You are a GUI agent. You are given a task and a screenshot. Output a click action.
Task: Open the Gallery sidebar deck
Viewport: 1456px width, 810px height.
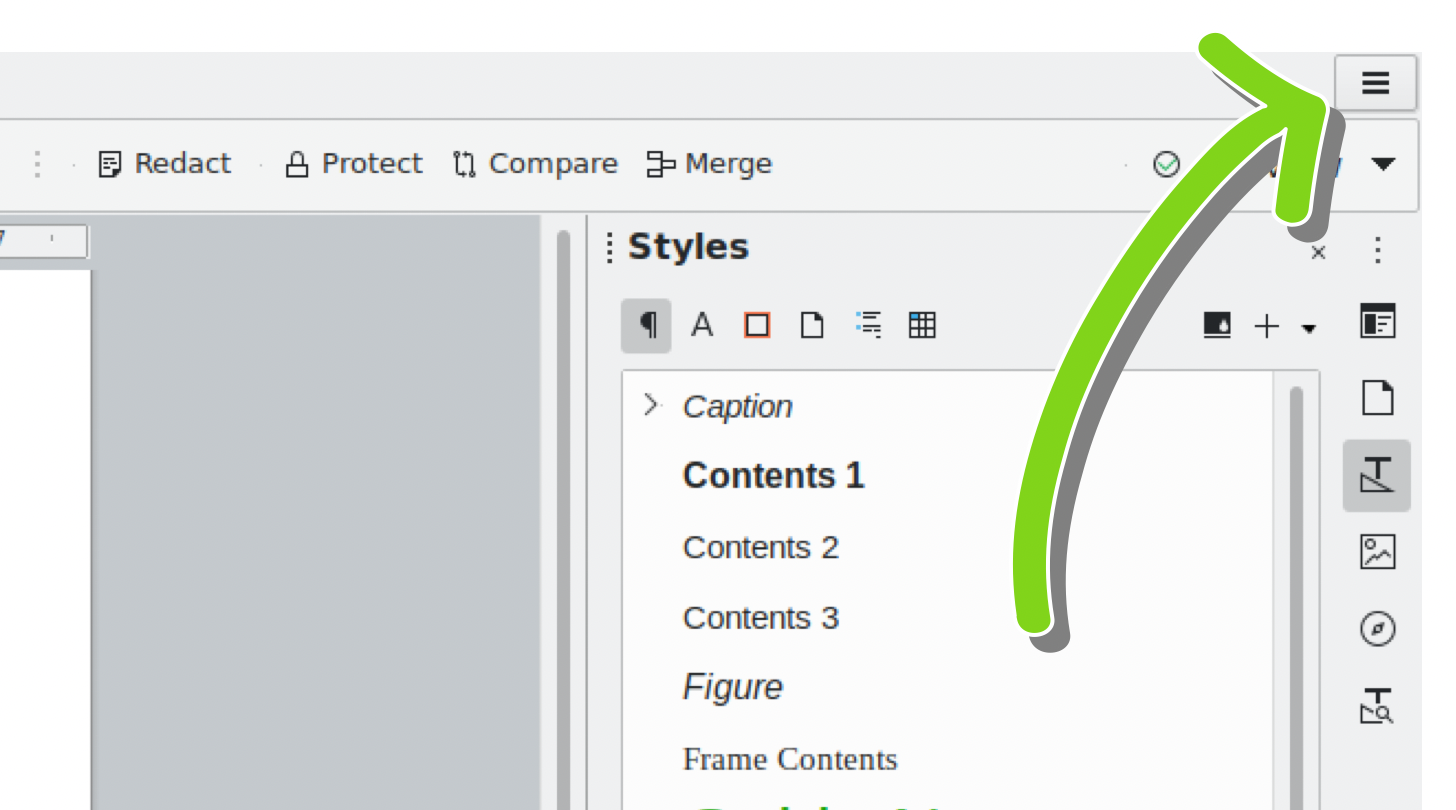1377,552
